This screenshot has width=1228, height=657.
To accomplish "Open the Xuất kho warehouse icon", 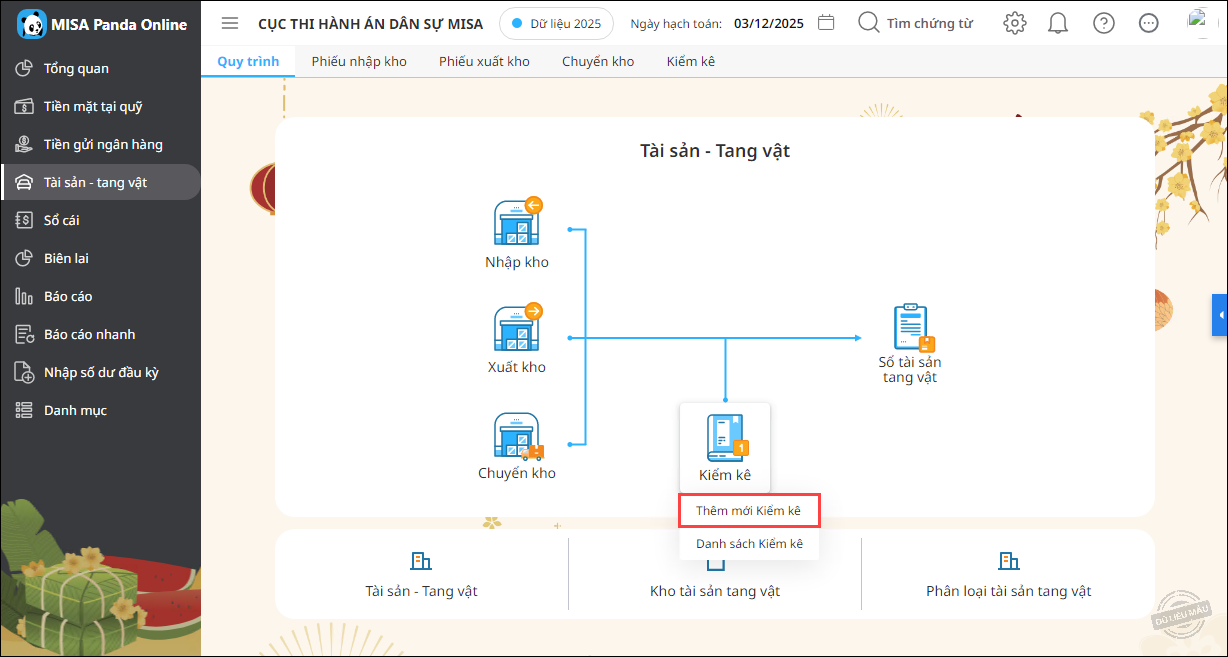I will pyautogui.click(x=518, y=327).
